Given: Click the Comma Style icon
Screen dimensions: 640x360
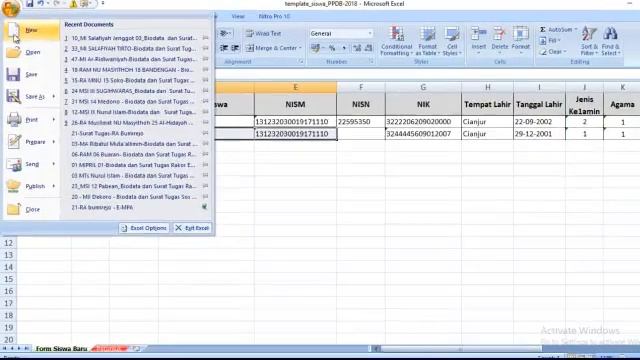Looking at the screenshot, I should coord(344,48).
